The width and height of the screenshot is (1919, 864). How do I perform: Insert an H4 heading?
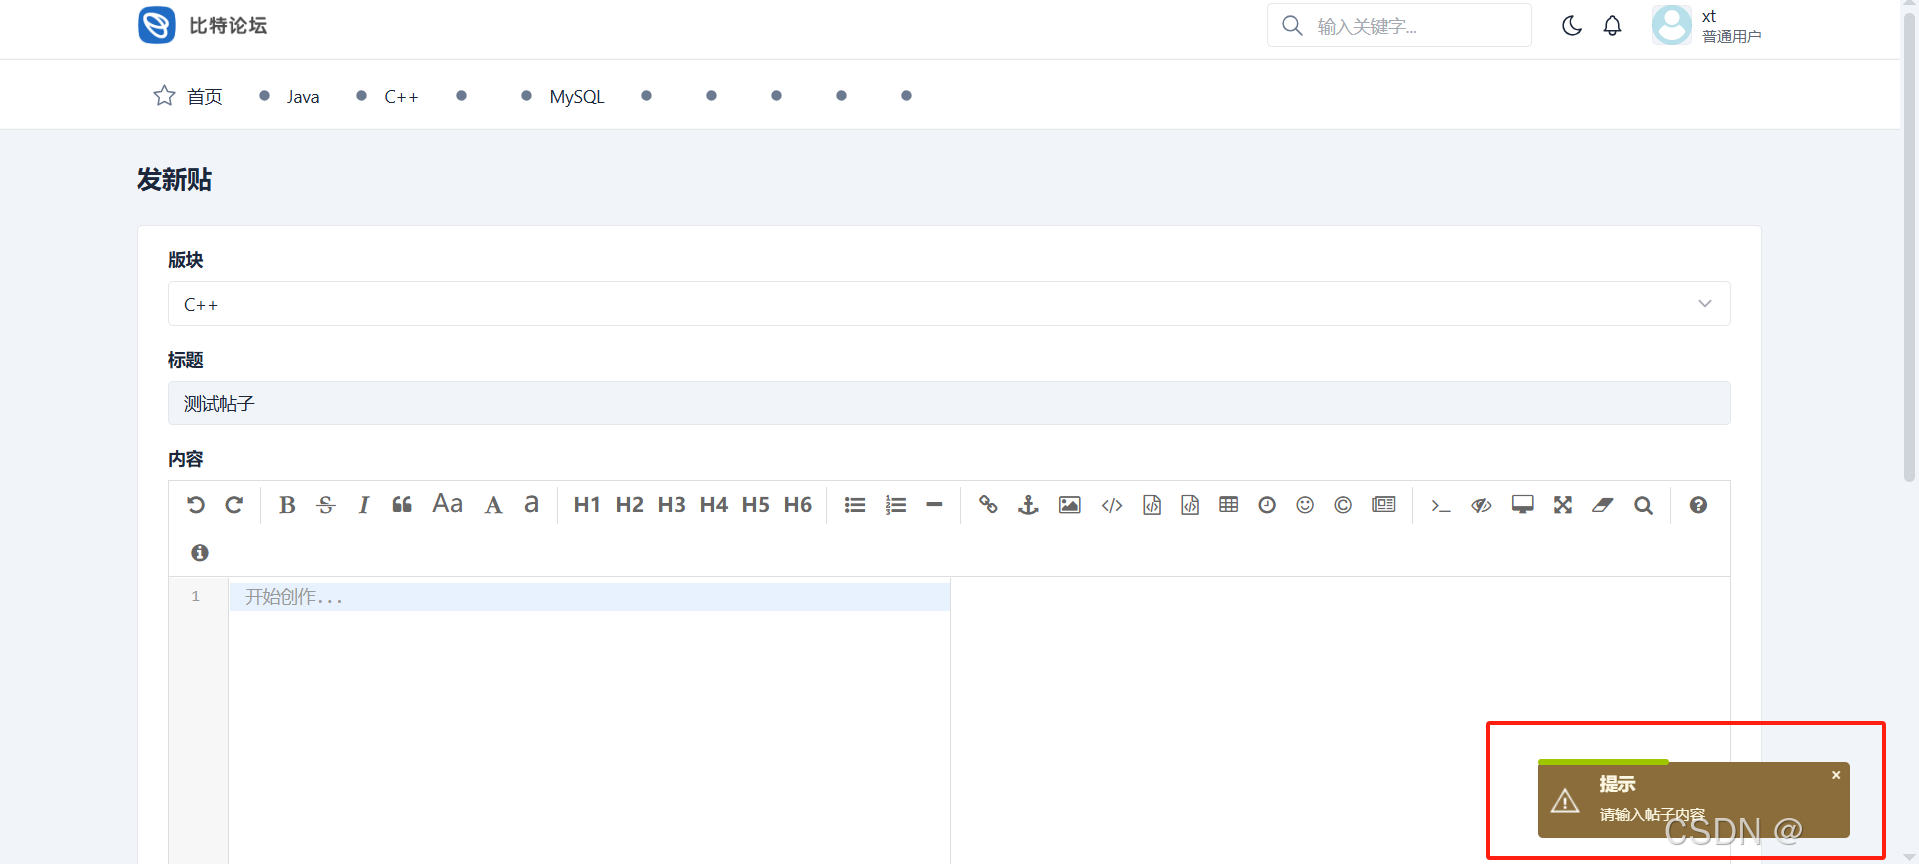click(714, 505)
